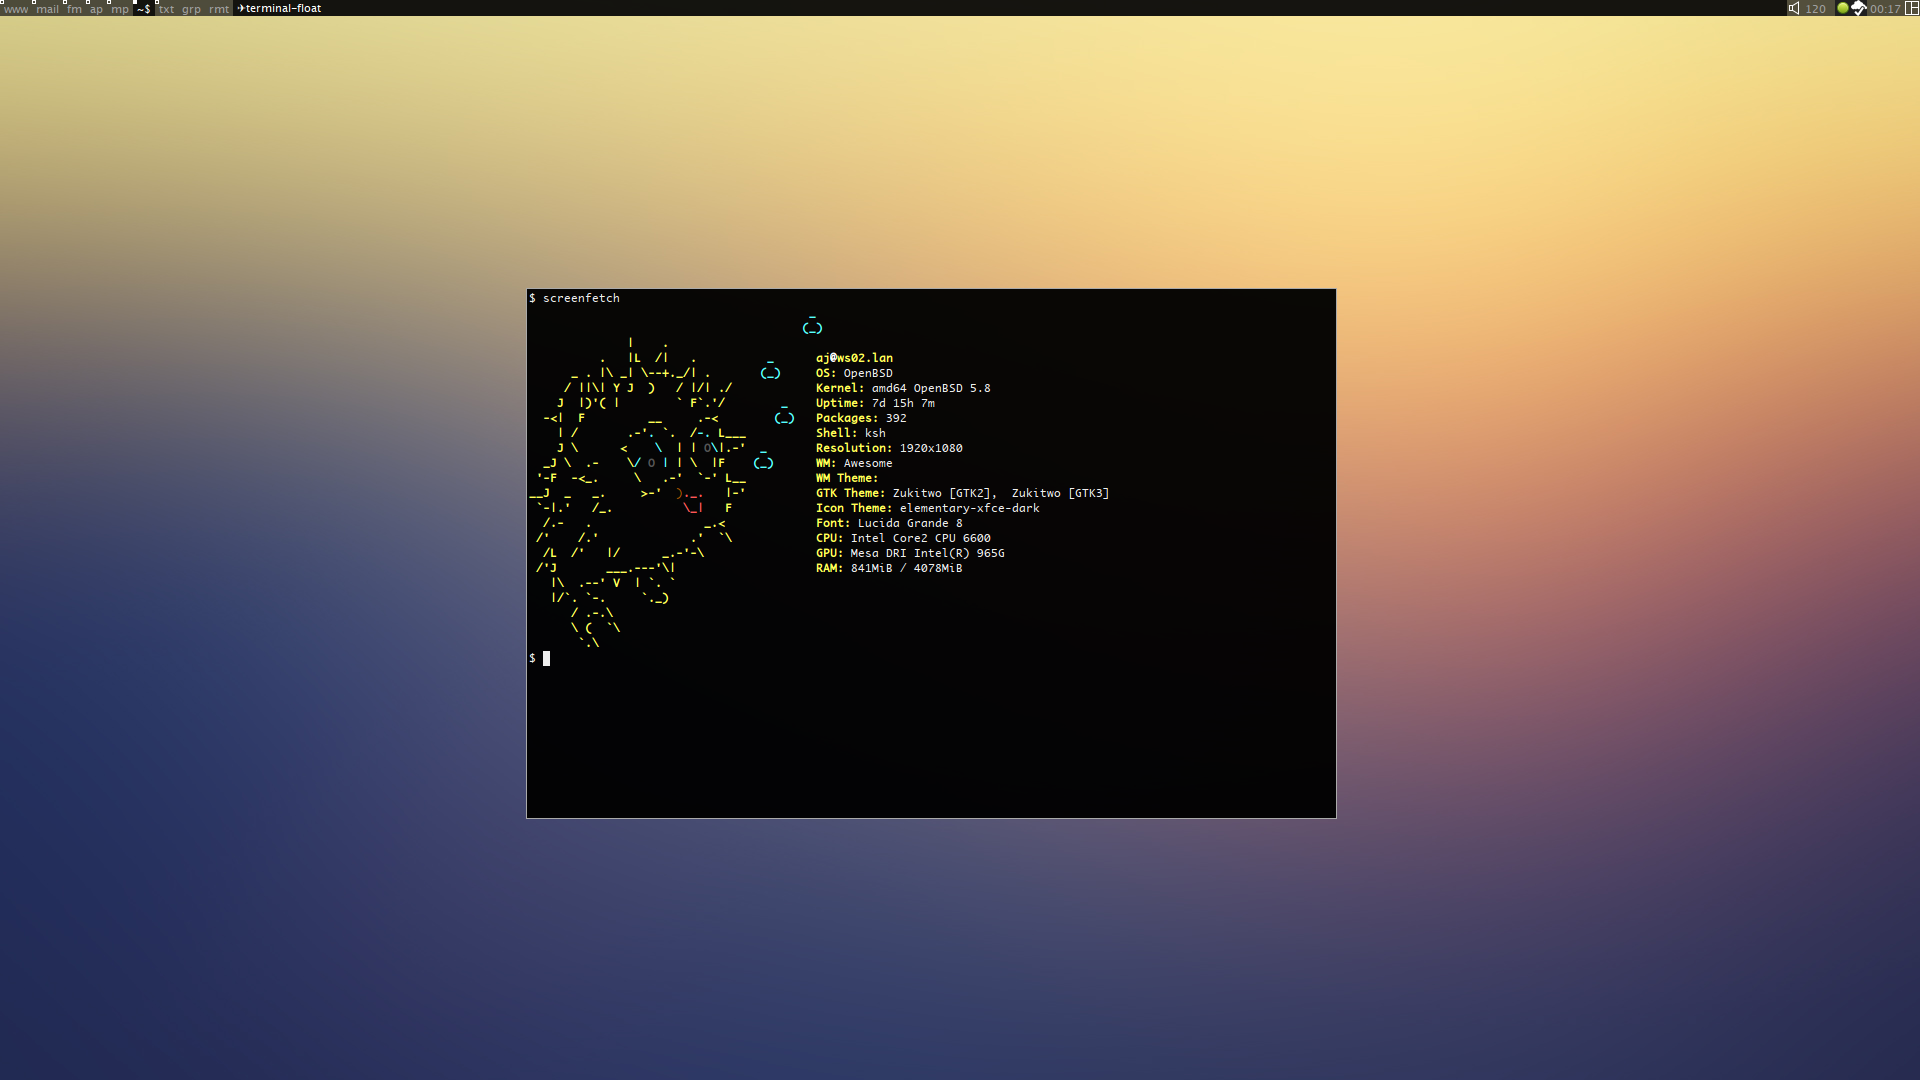This screenshot has height=1080, width=1920.
Task: Switch to the www tag
Action: [16, 8]
